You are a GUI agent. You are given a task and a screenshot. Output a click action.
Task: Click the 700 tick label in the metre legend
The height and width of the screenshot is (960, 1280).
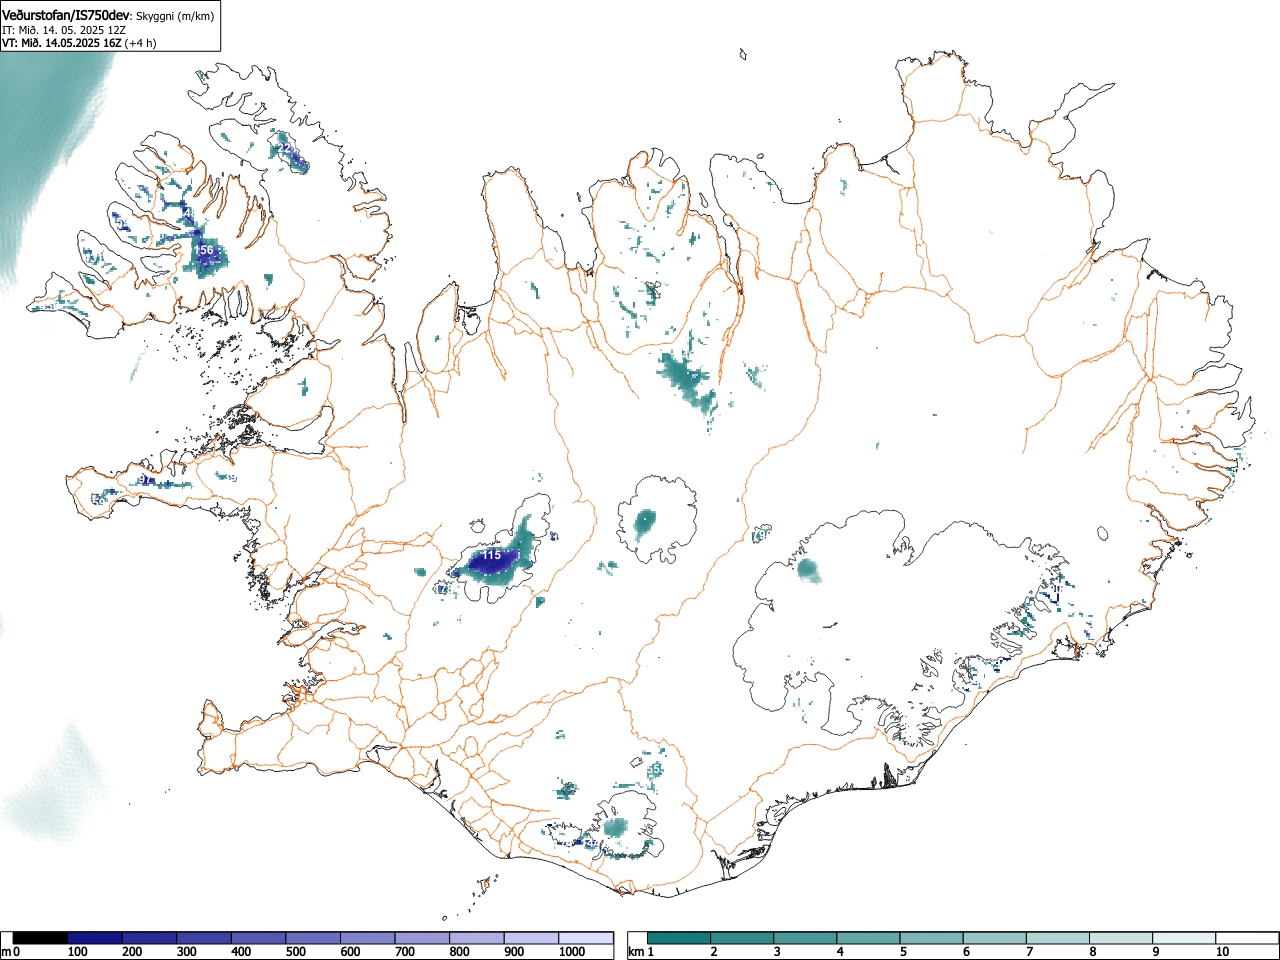click(404, 952)
